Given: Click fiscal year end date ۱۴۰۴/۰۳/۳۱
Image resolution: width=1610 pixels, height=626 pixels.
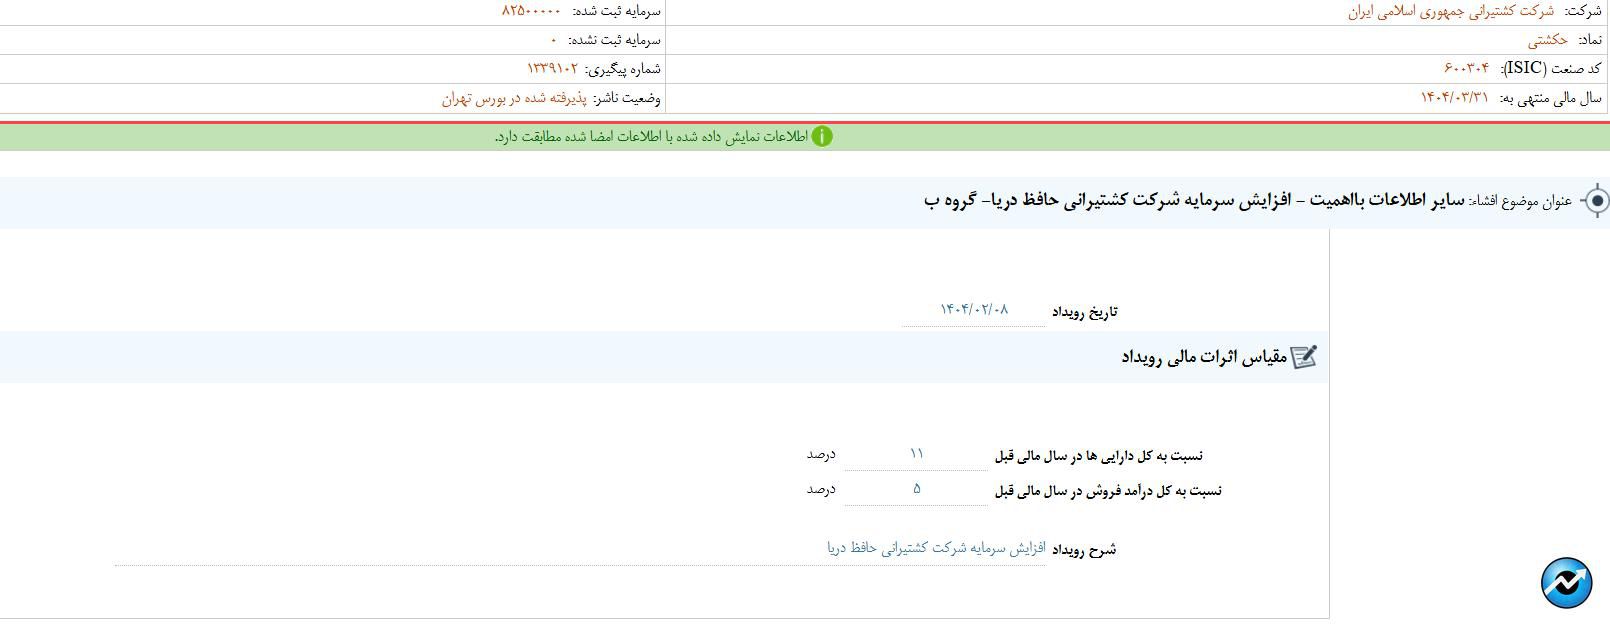Looking at the screenshot, I should (1454, 97).
